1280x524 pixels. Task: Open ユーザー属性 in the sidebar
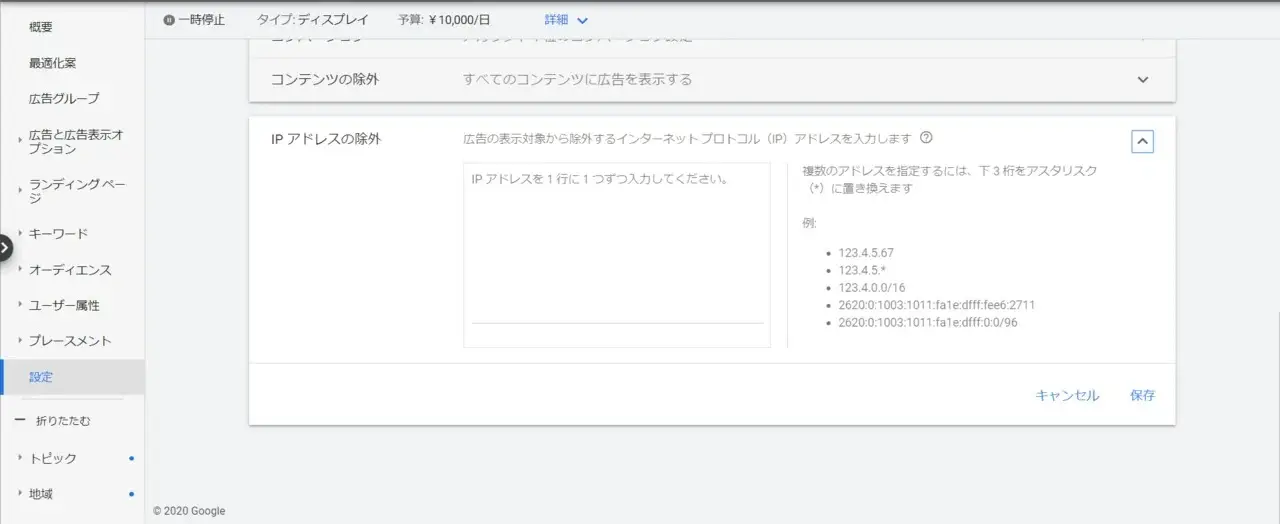(x=64, y=305)
